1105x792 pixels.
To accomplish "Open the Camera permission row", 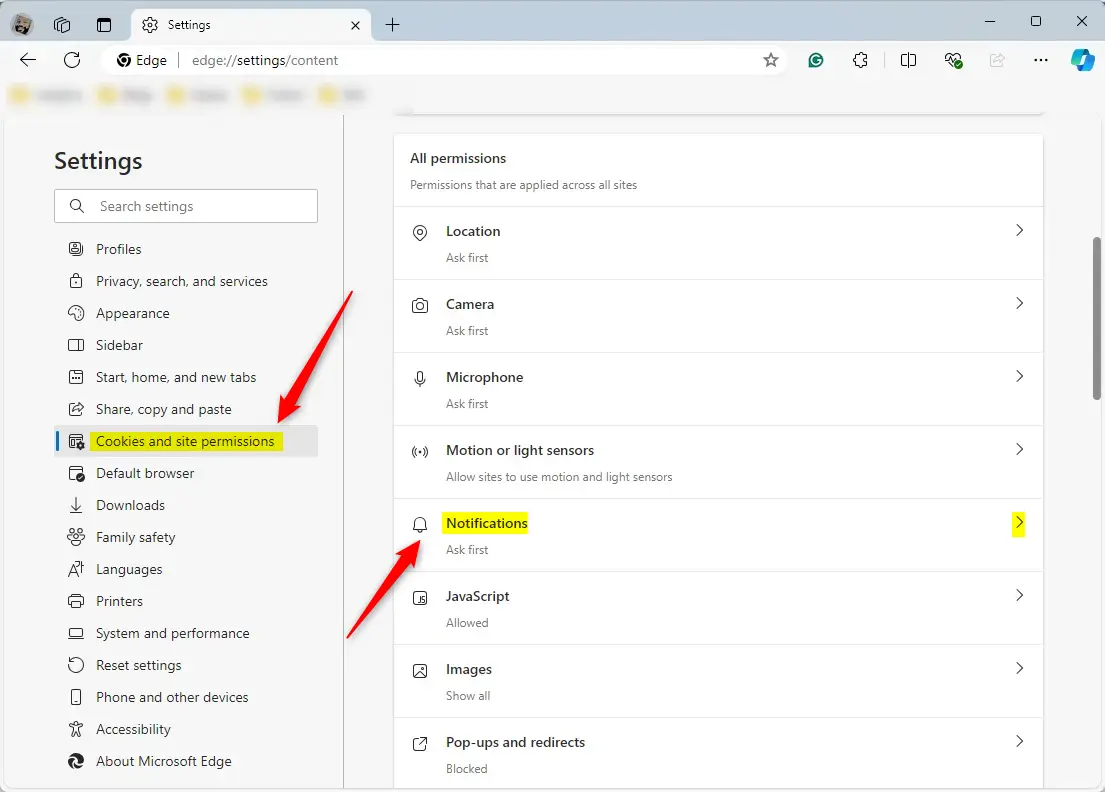I will click(x=718, y=316).
